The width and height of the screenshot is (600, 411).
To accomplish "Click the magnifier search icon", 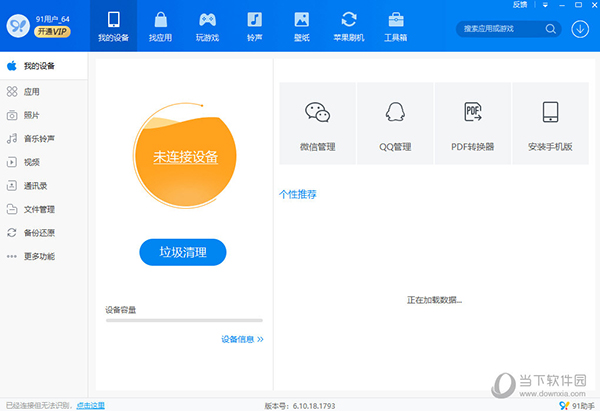I will (x=551, y=29).
